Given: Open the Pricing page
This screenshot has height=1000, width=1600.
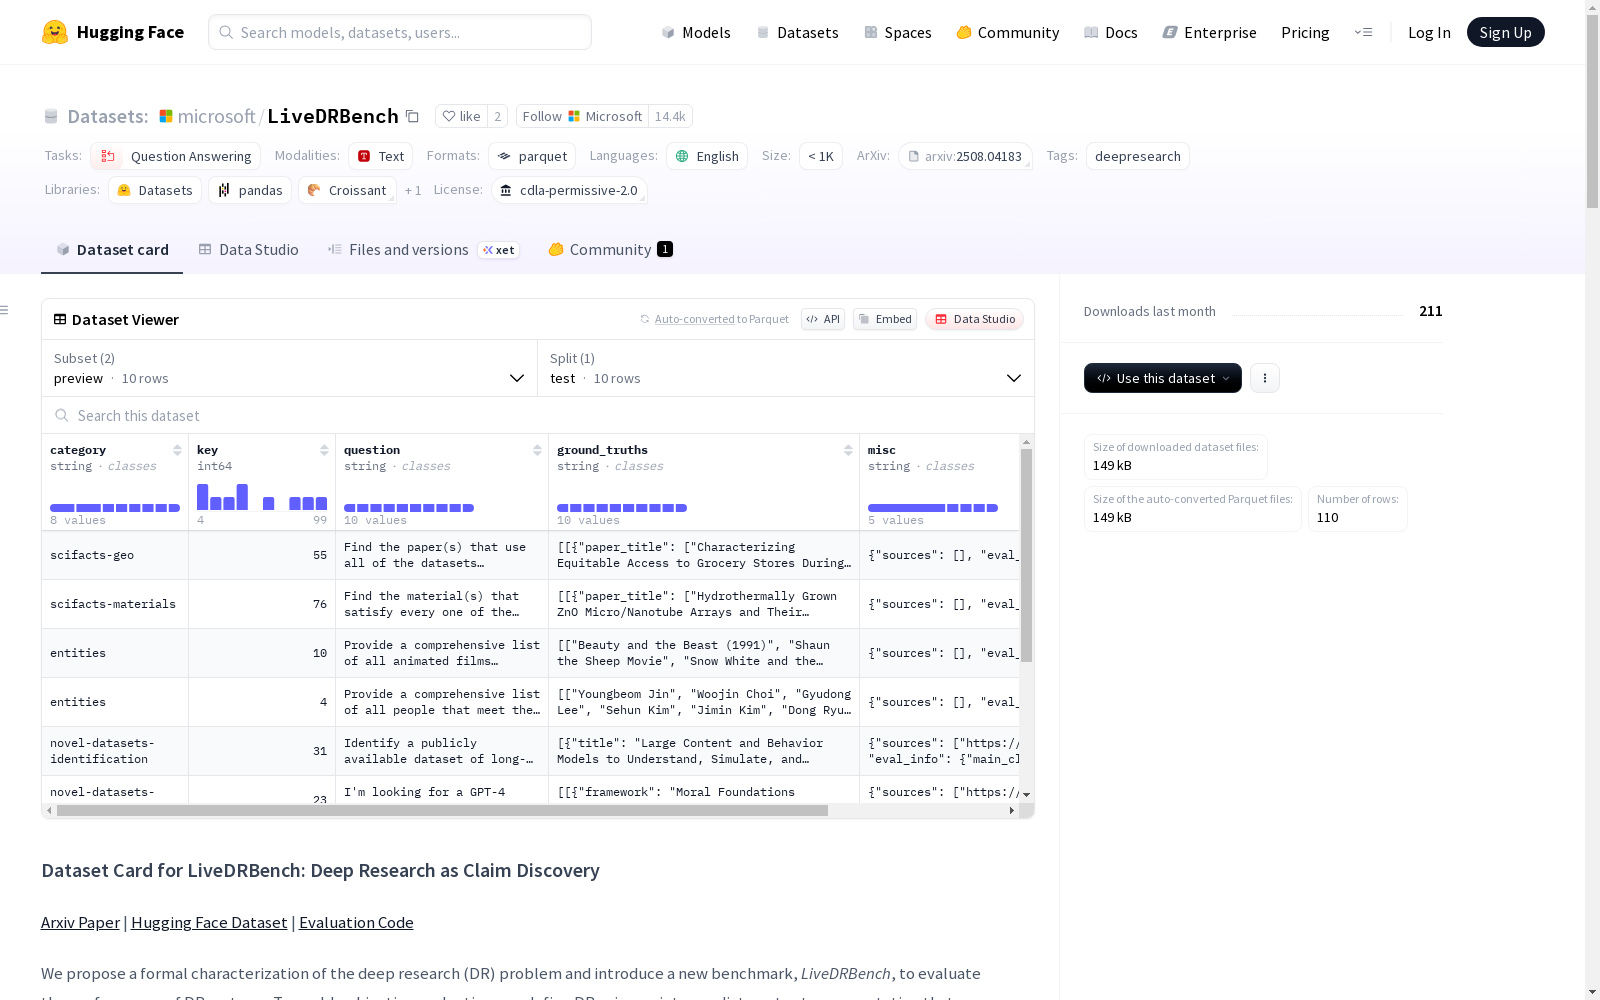Looking at the screenshot, I should [x=1305, y=32].
